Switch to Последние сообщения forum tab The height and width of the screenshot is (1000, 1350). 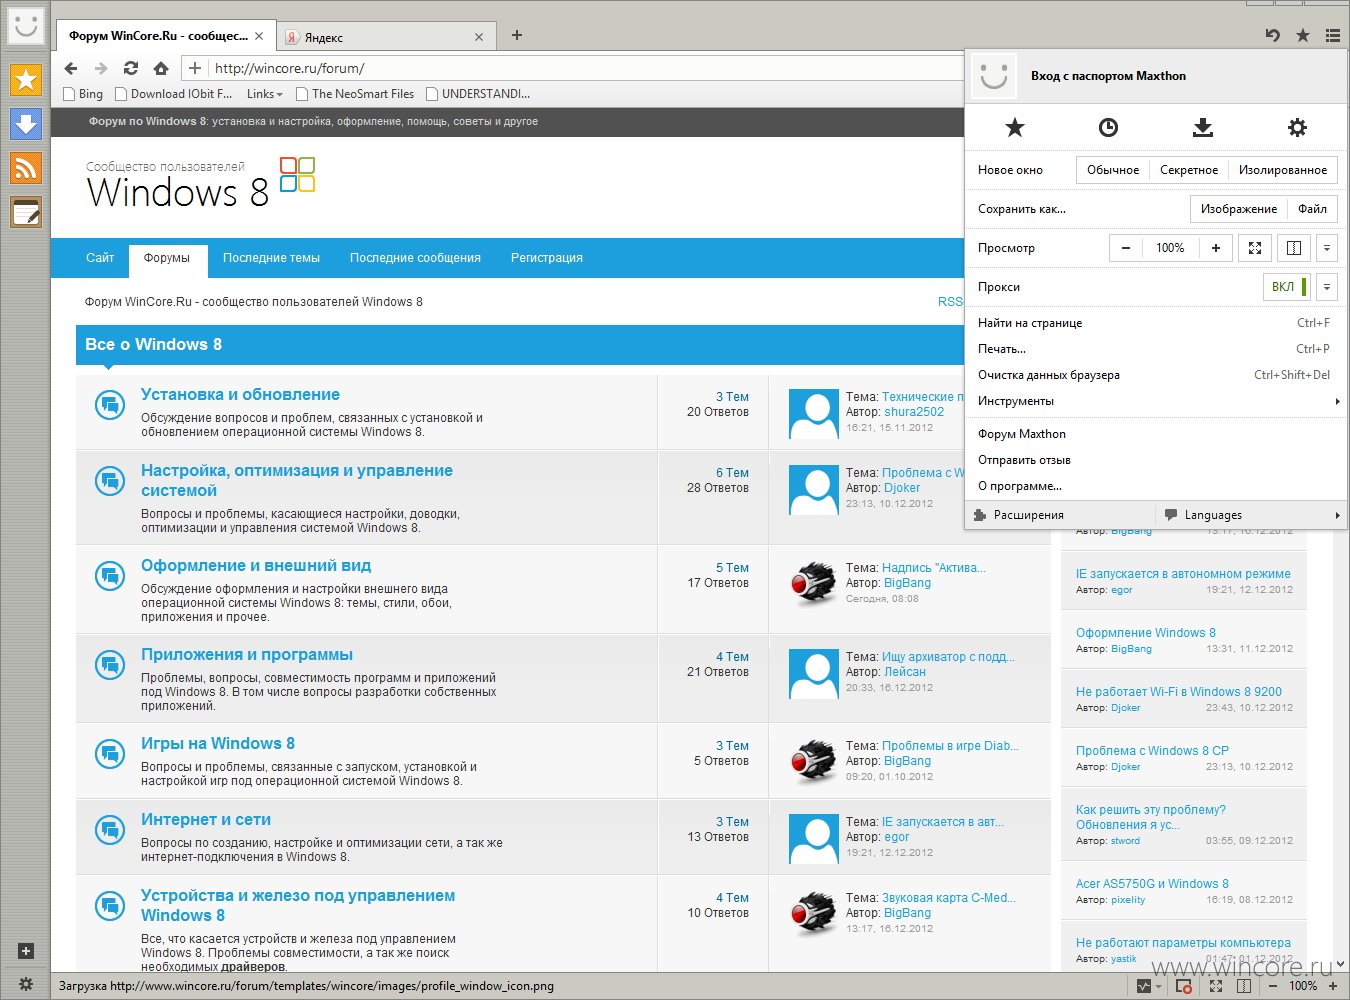[x=415, y=258]
